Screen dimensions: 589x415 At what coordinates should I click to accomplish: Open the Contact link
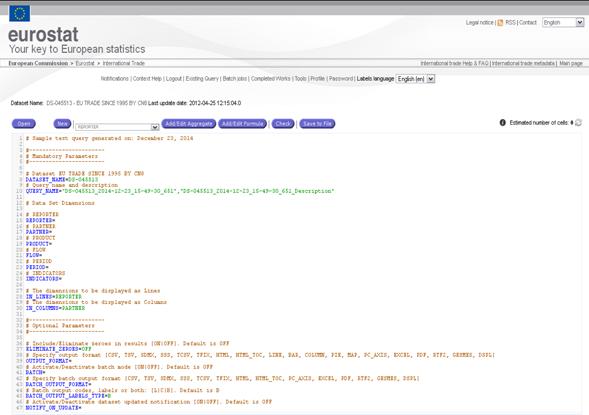[528, 23]
